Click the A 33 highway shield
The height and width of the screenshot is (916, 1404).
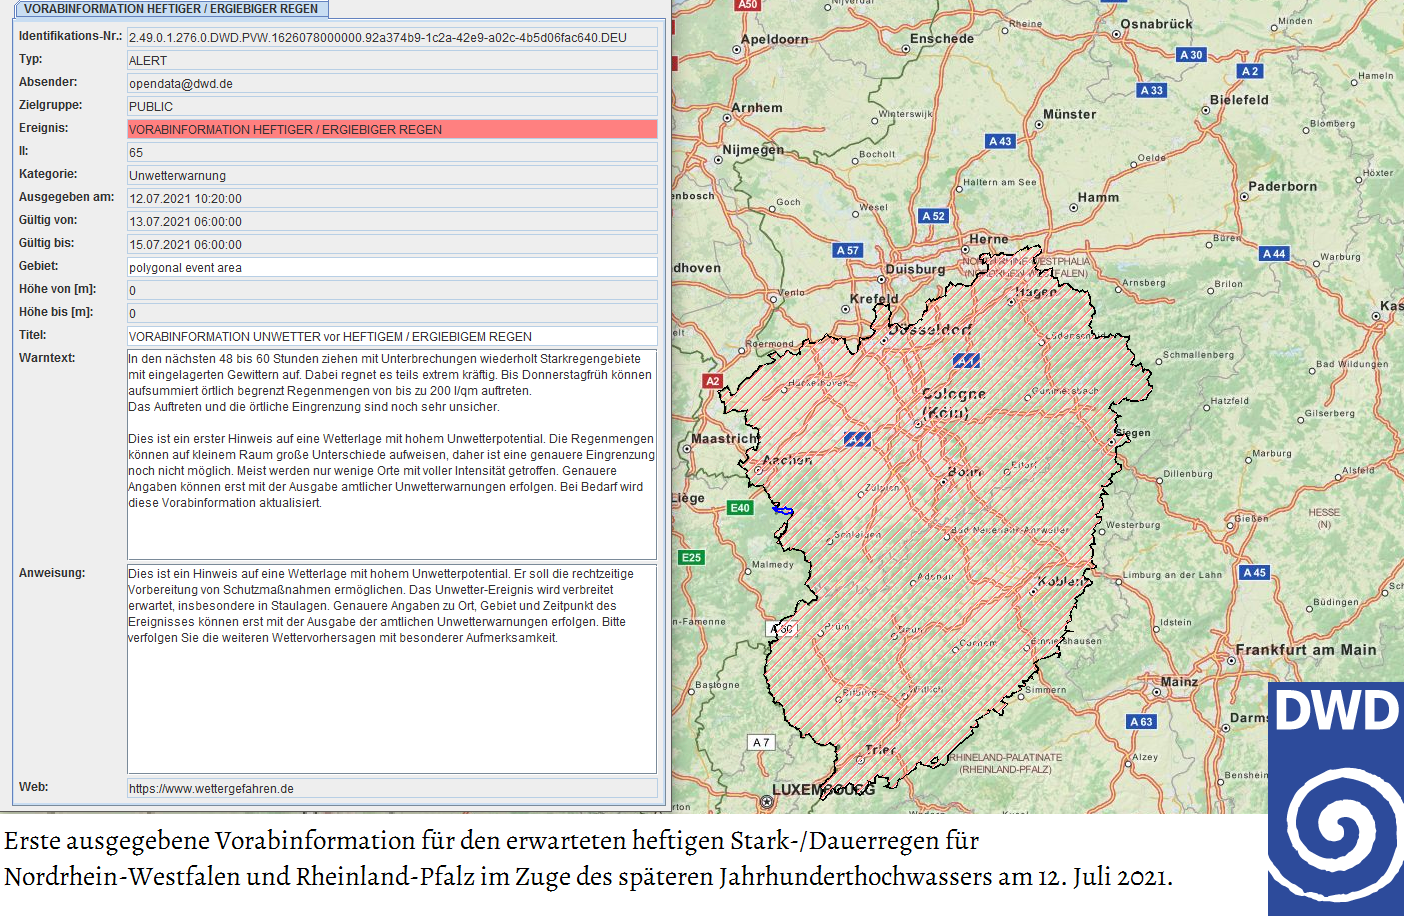tap(1152, 90)
